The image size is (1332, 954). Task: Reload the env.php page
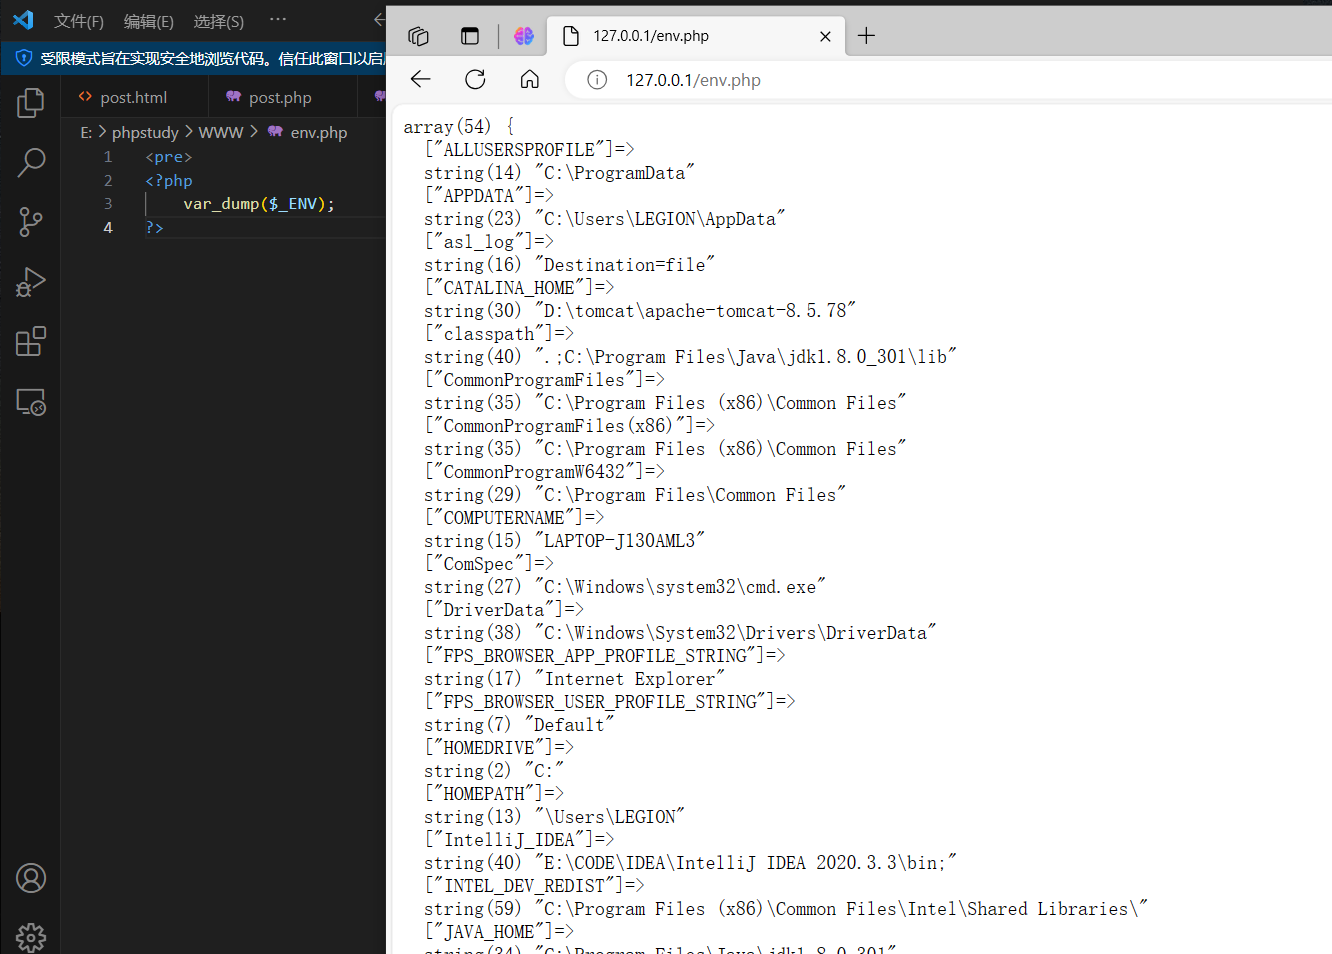point(476,79)
